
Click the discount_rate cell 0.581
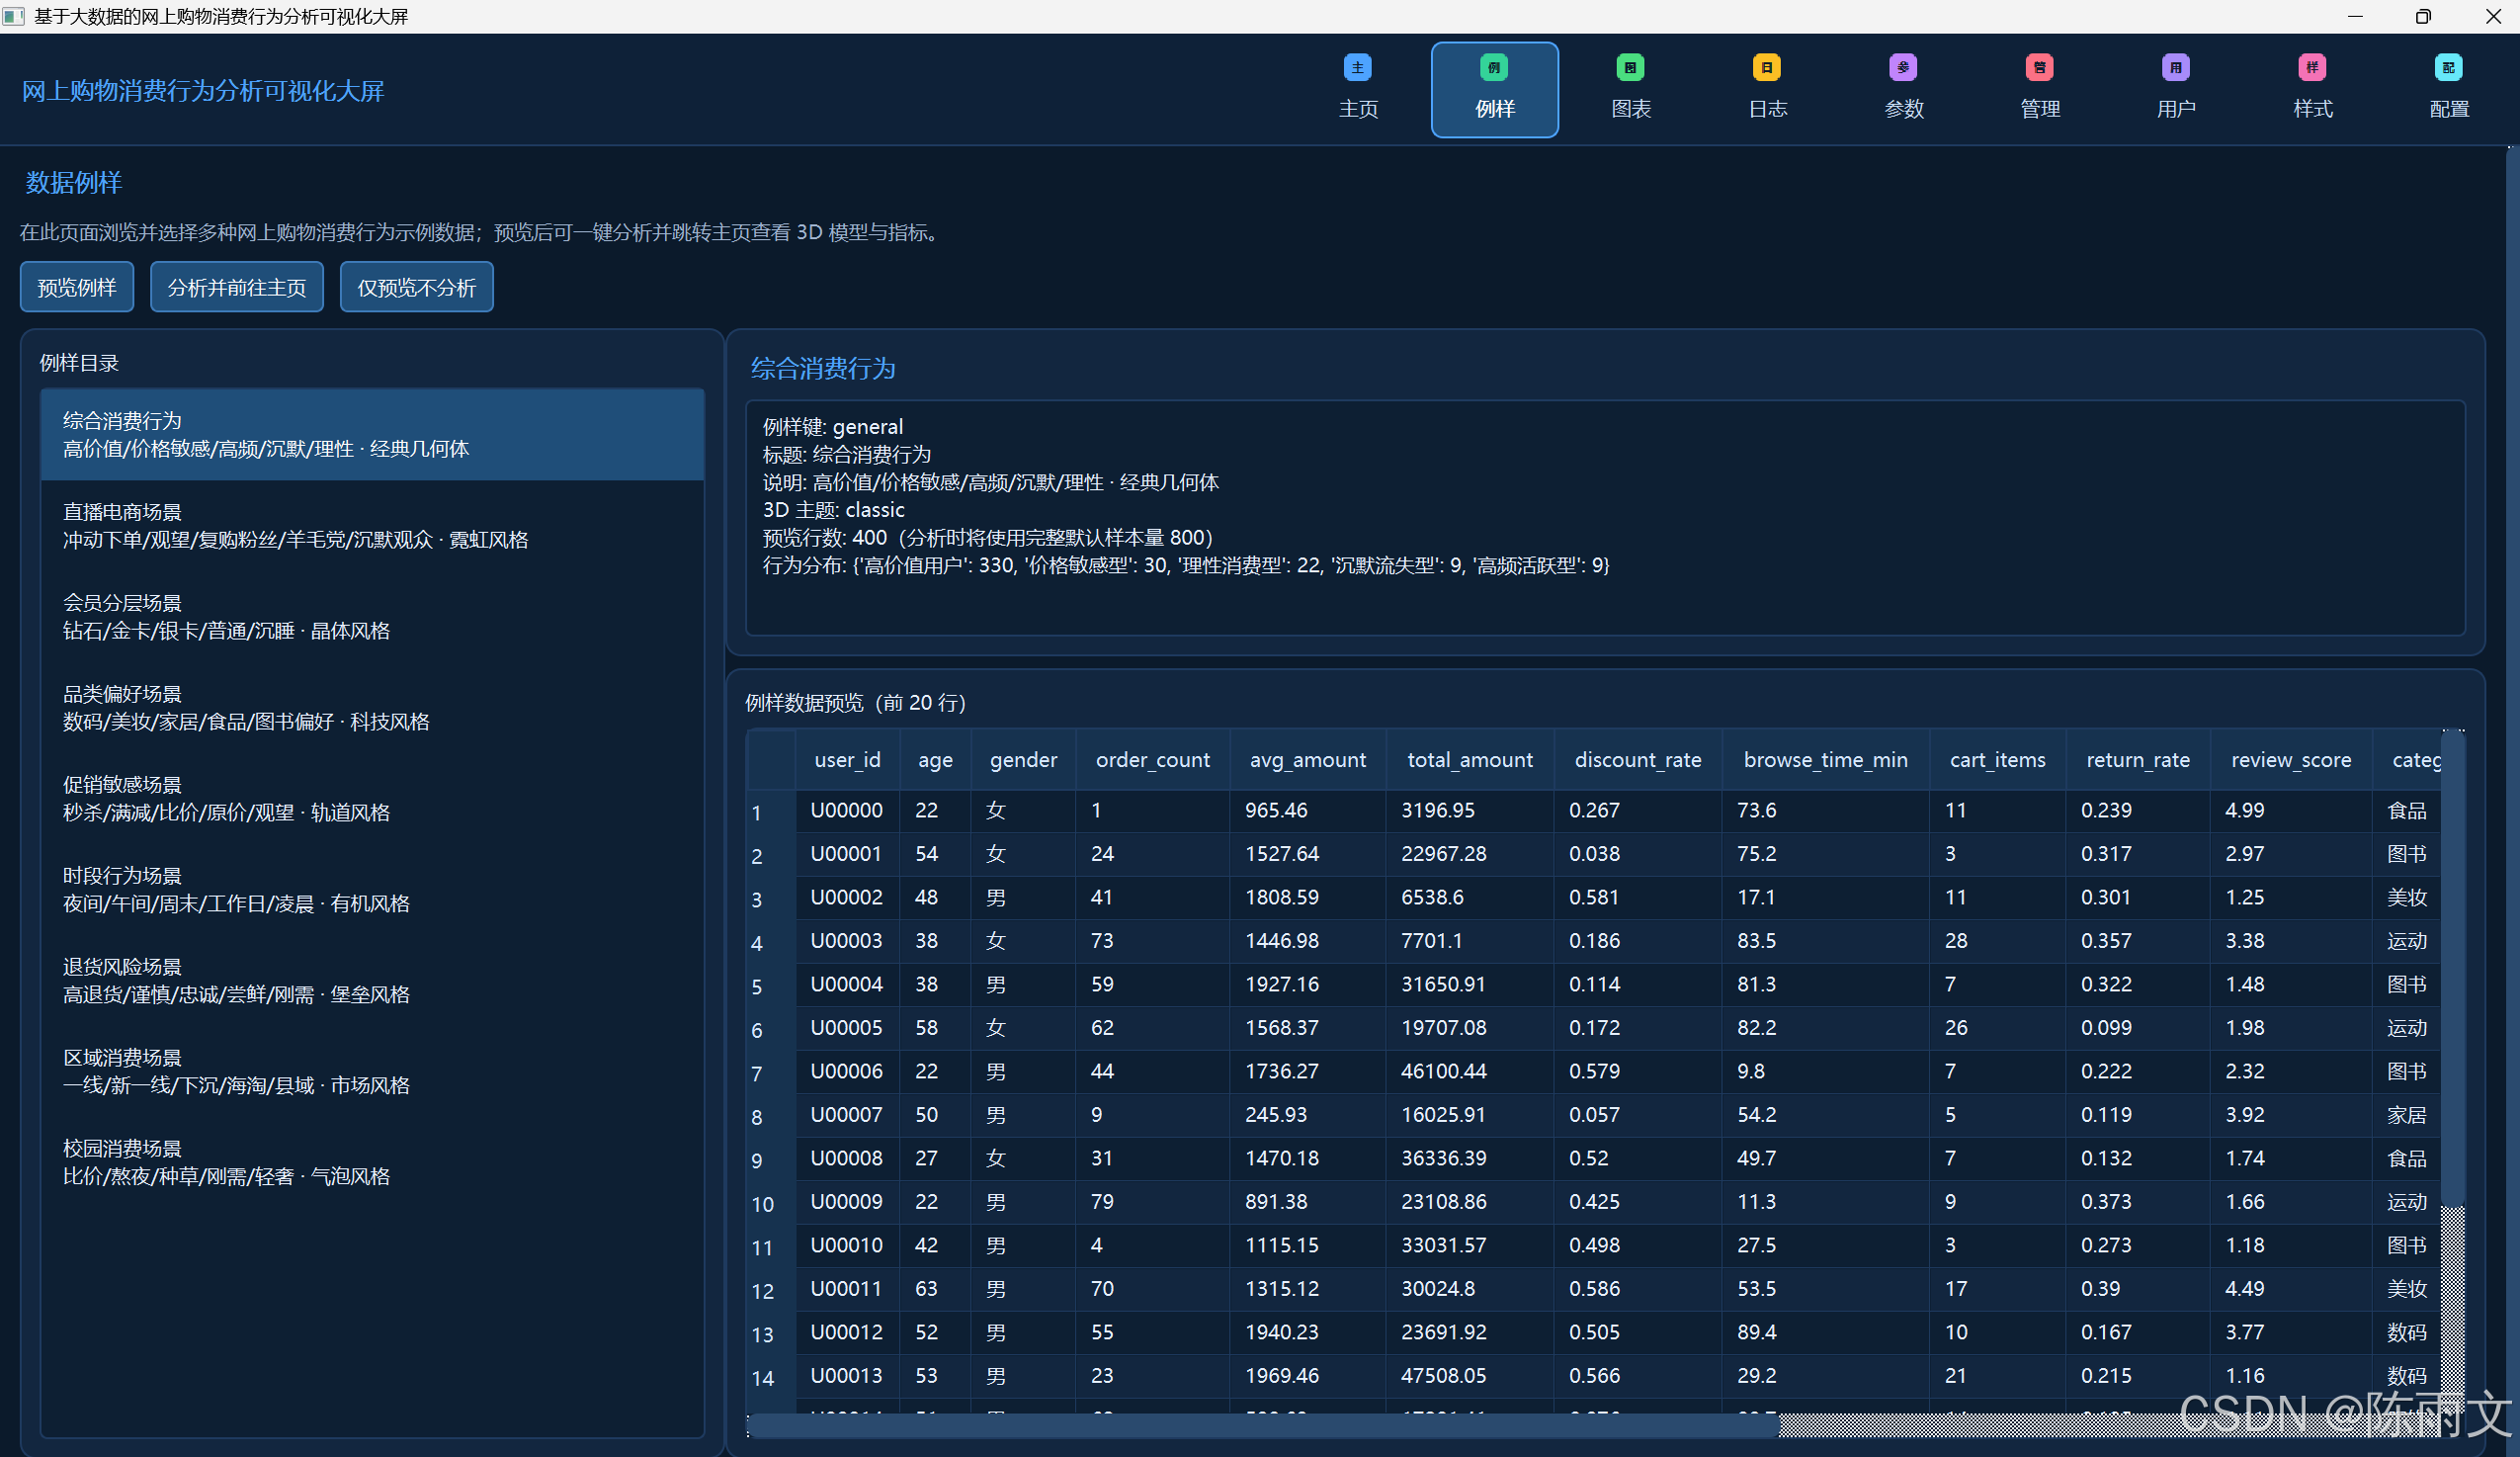1638,898
